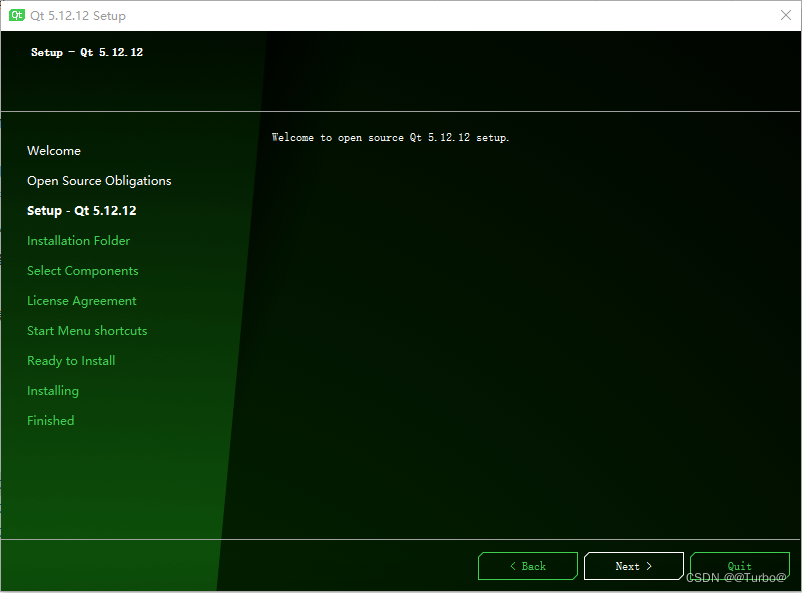Select License Agreement step
Screen dimensions: 802x593
pyautogui.click(x=82, y=301)
